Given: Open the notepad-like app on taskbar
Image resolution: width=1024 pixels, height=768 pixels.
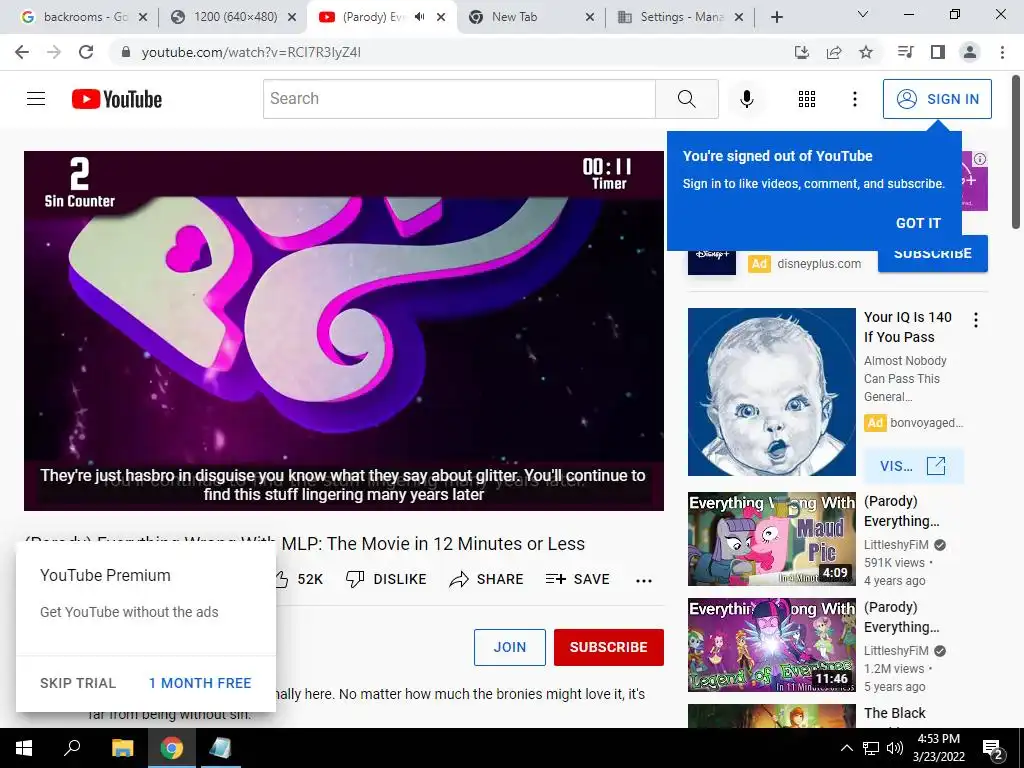Looking at the screenshot, I should (x=220, y=748).
